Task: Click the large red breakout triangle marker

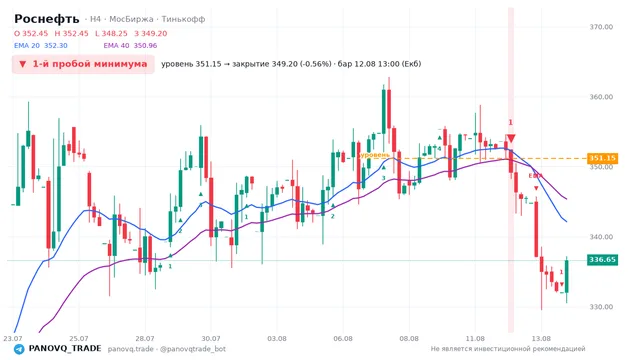Action: (x=511, y=138)
